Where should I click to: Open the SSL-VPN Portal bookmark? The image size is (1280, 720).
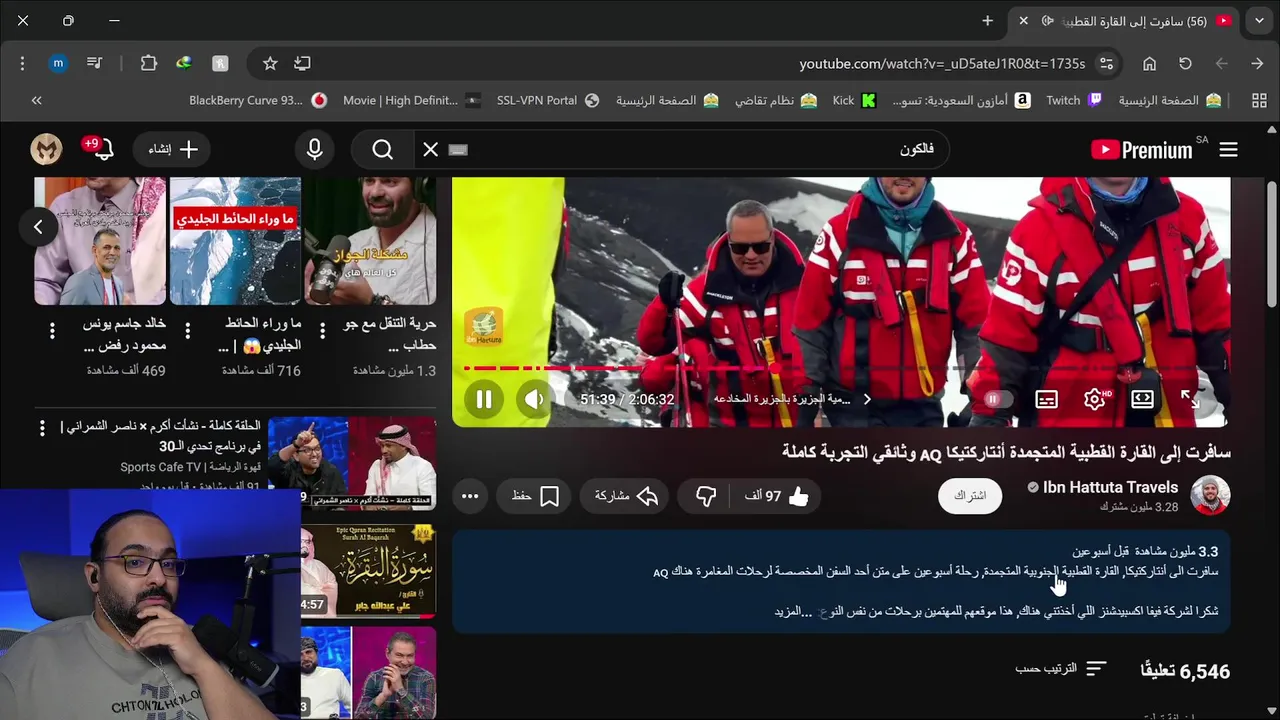[548, 100]
